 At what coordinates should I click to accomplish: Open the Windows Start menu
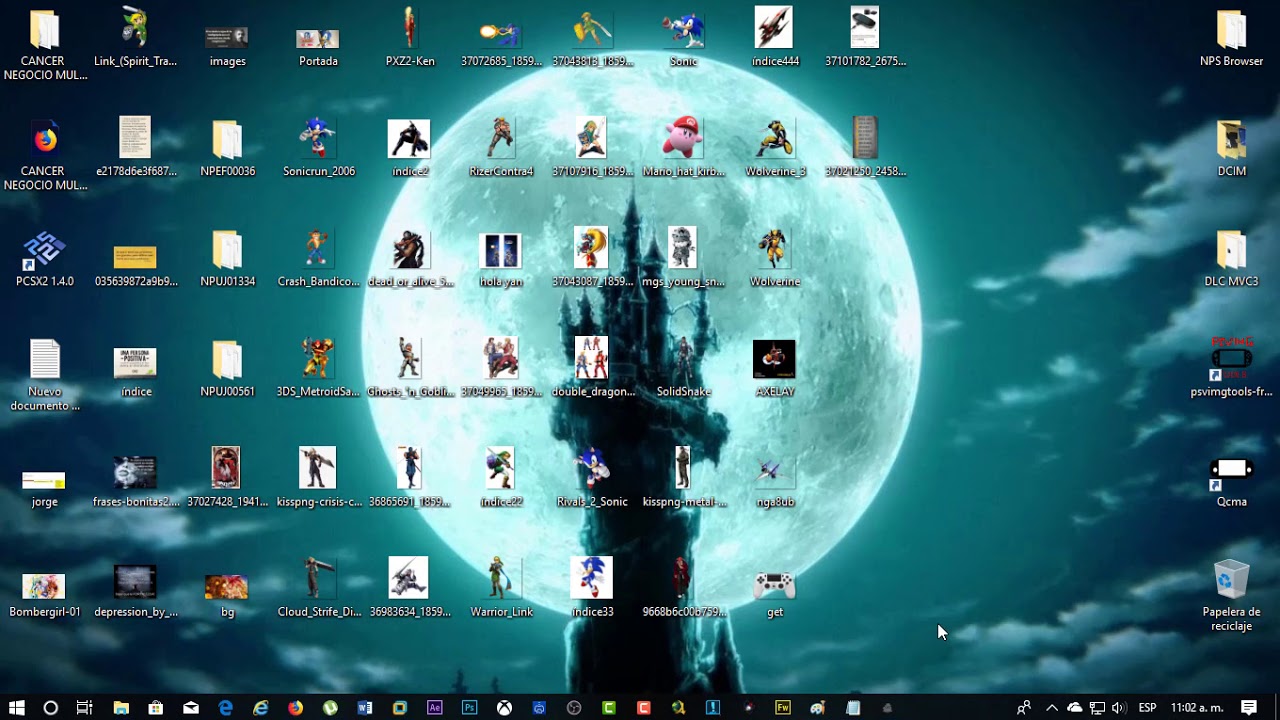(17, 707)
